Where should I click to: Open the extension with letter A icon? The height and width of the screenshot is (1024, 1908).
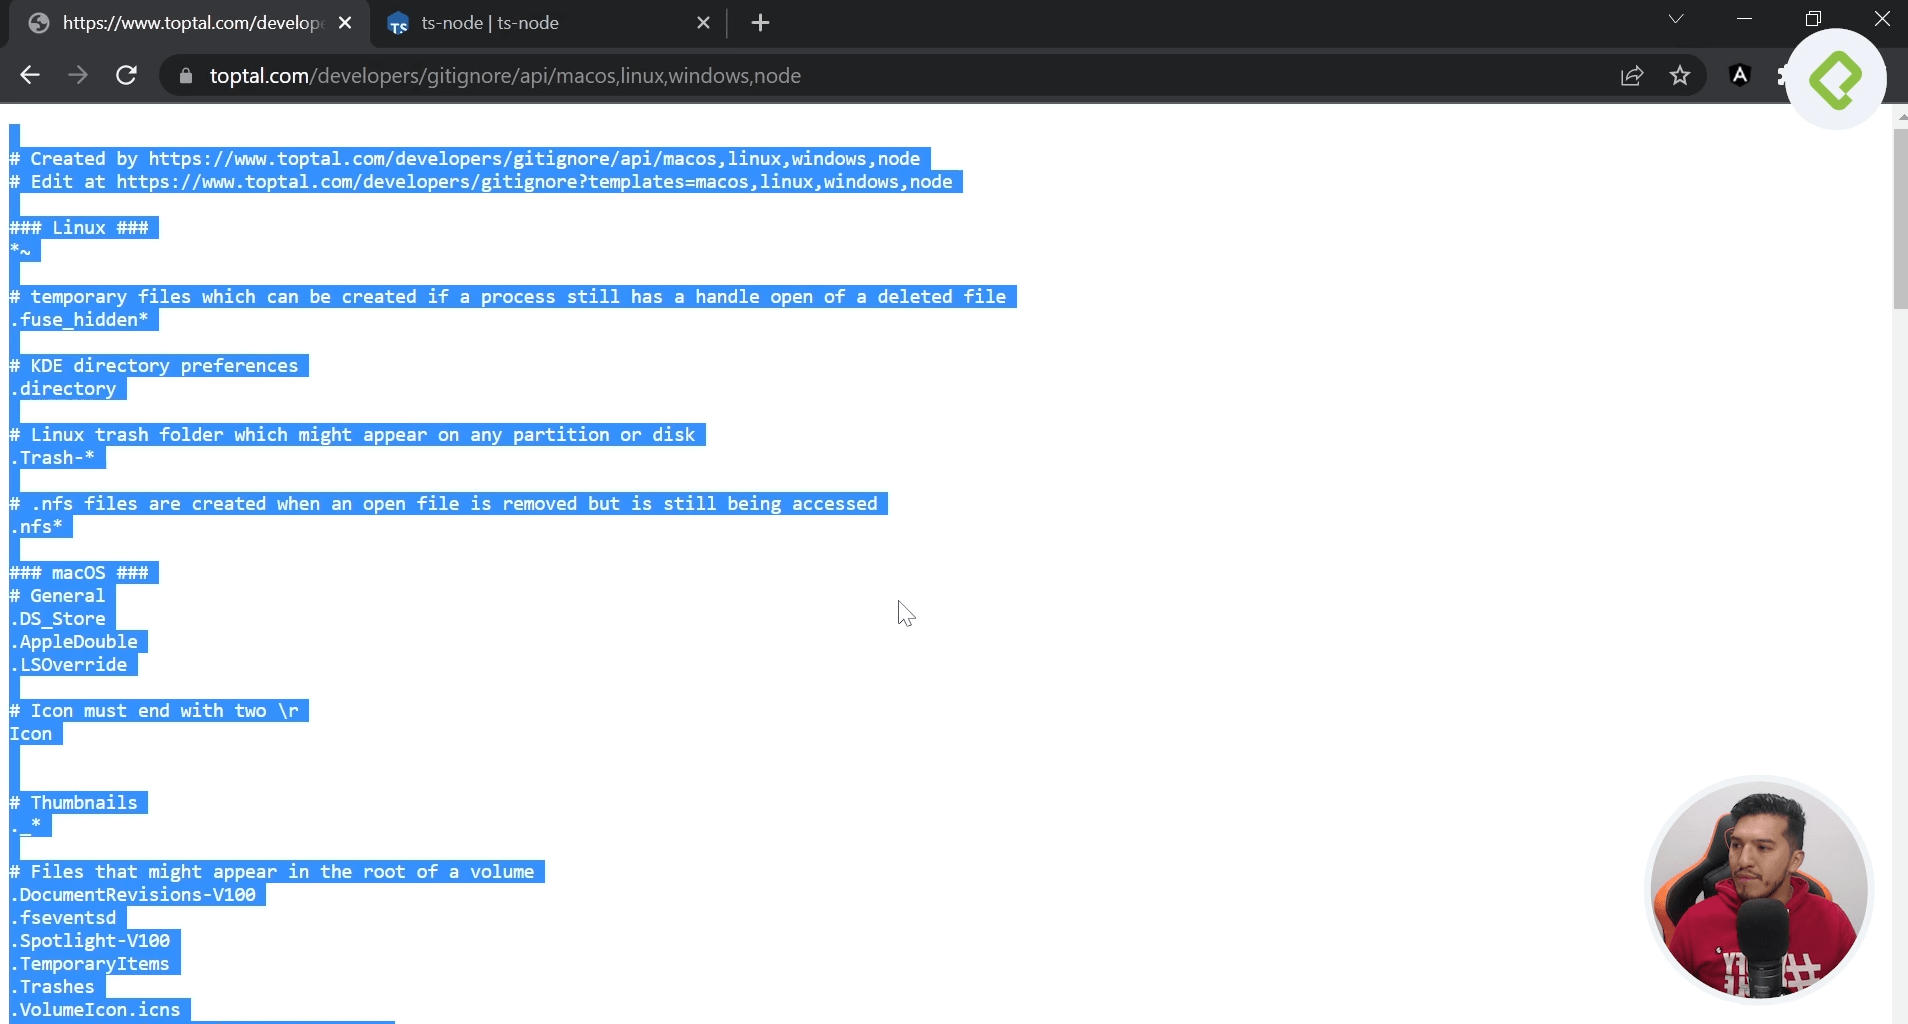click(x=1740, y=75)
